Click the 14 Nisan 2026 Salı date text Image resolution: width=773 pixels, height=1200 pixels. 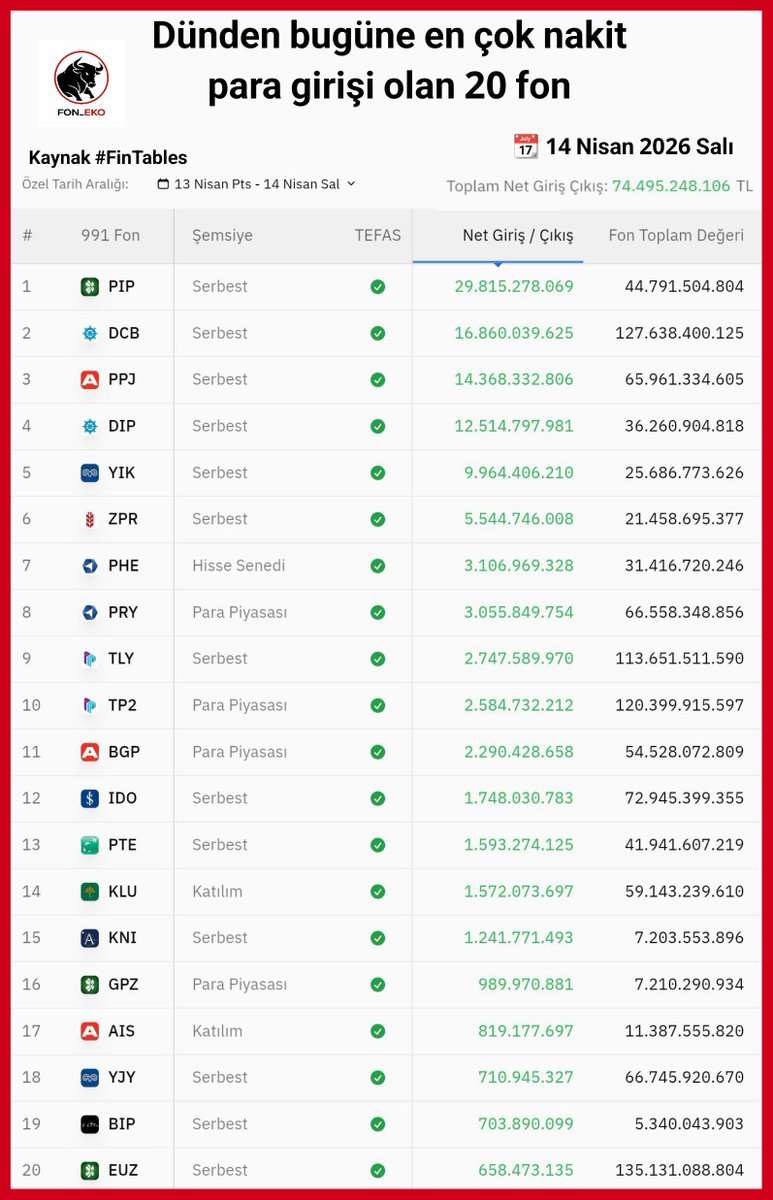pos(639,147)
